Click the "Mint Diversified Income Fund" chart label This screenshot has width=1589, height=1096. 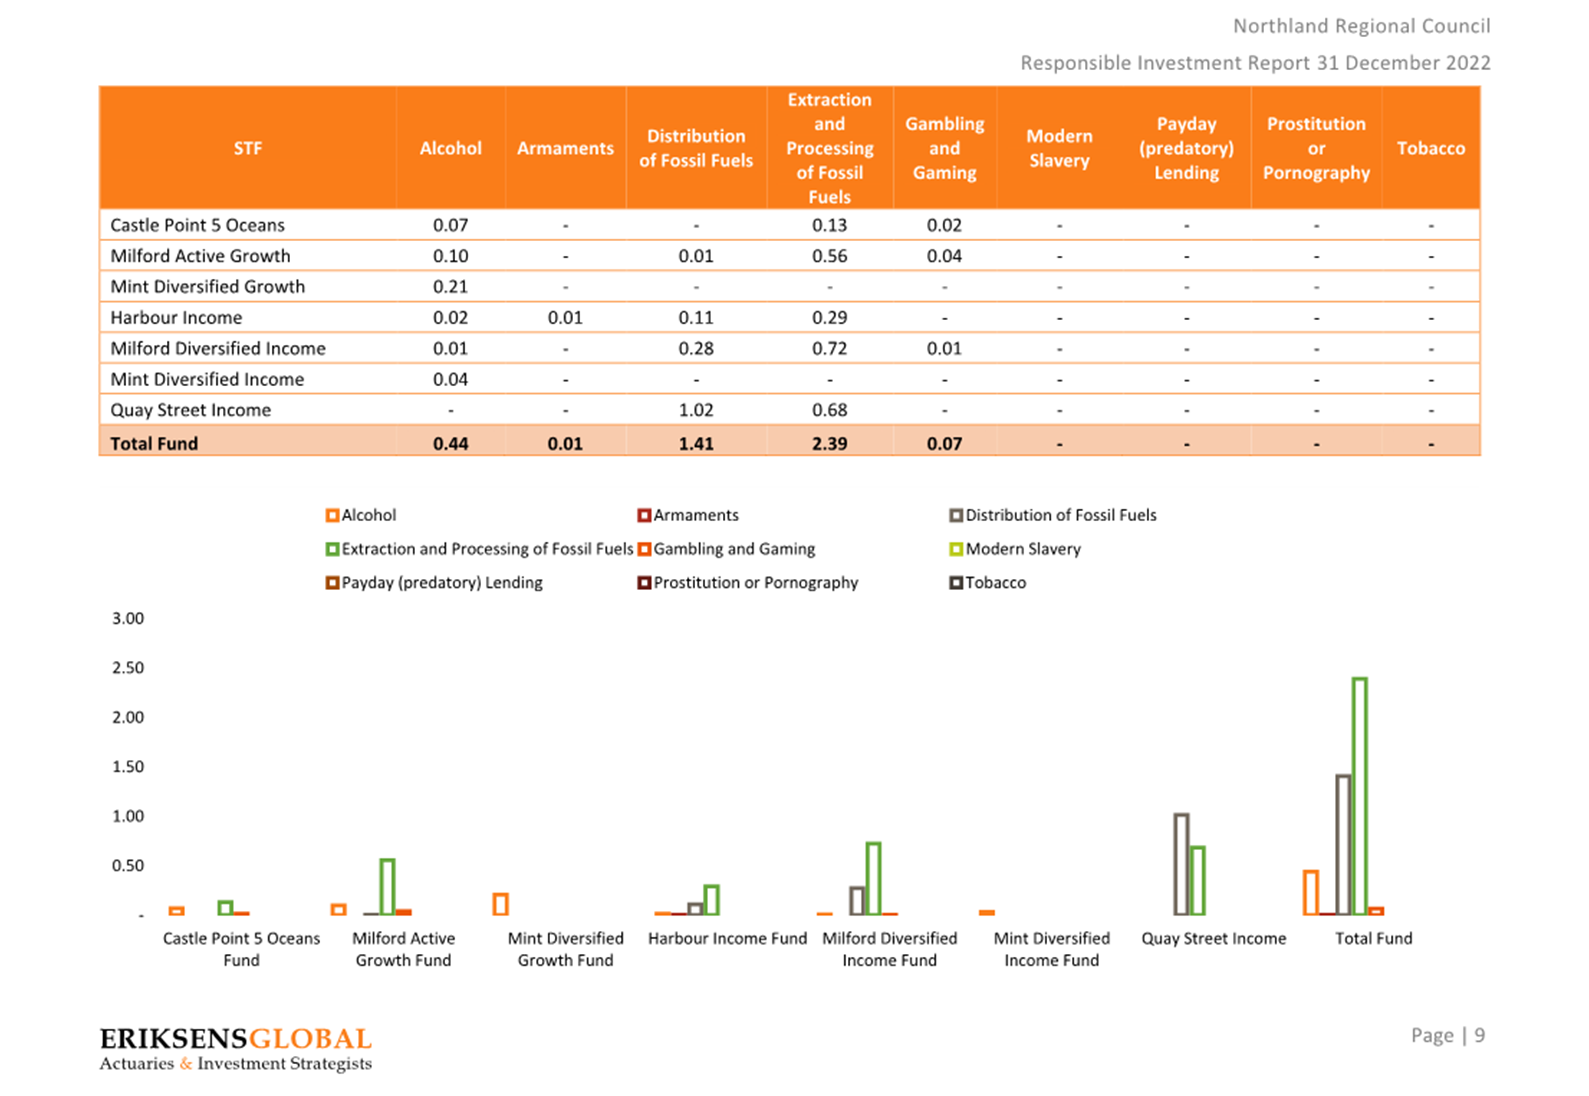(1051, 949)
